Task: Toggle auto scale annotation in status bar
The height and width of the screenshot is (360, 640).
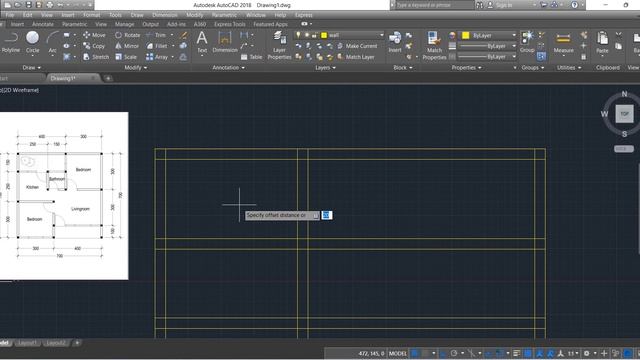Action: pos(550,353)
